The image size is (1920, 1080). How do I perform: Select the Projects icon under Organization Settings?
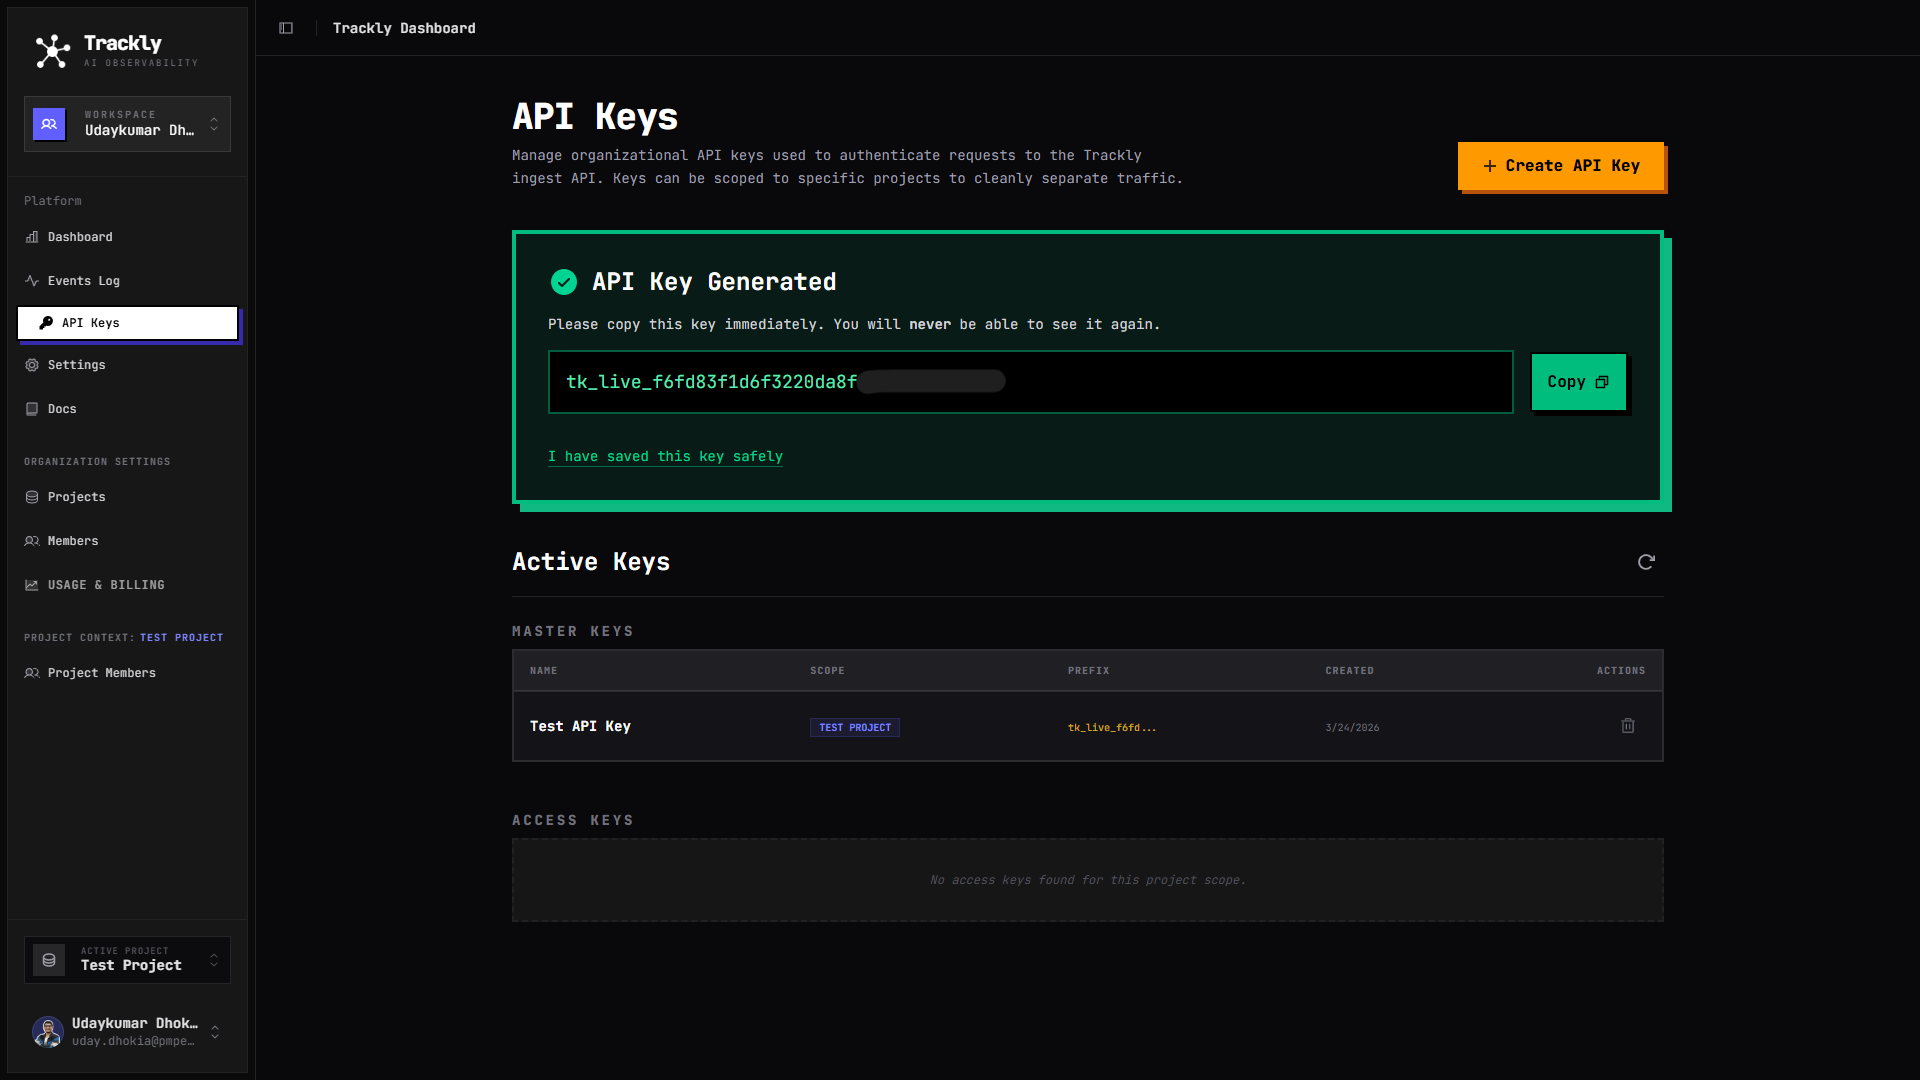tap(31, 497)
